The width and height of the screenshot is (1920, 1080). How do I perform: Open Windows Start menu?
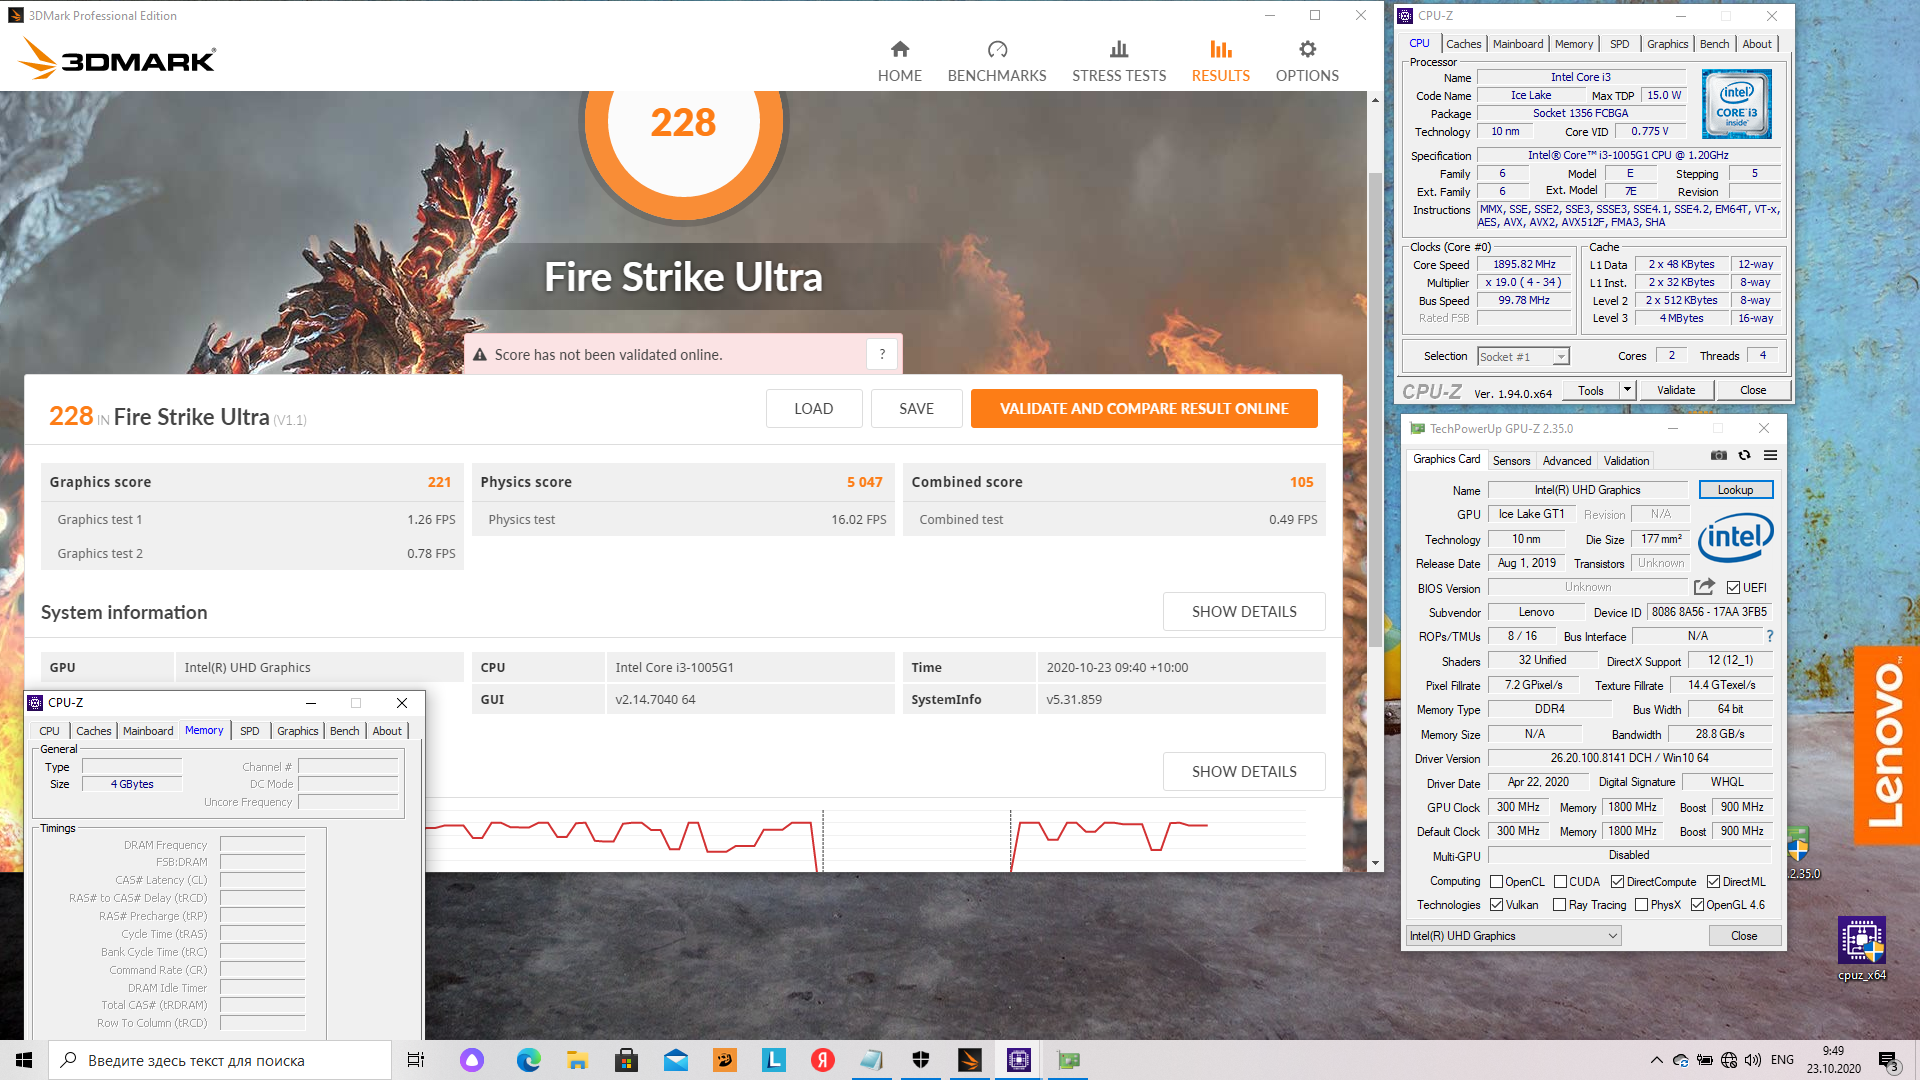24,1060
